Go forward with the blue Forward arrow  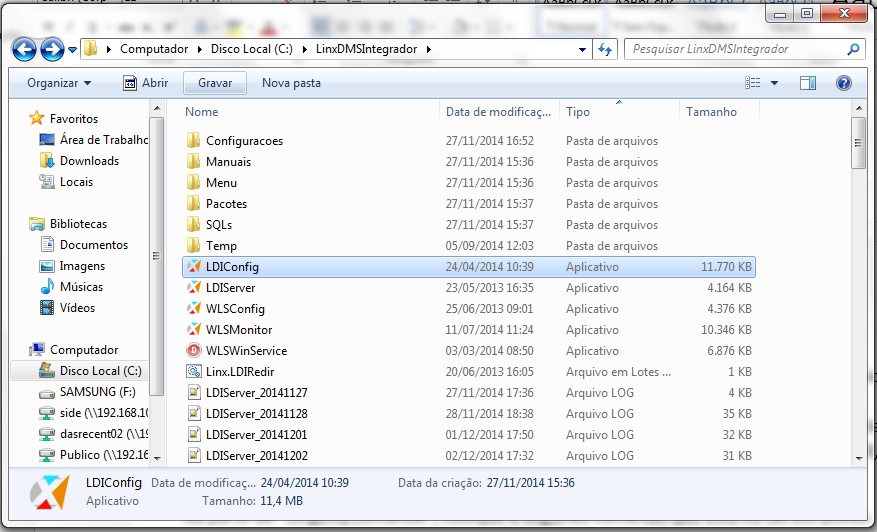click(52, 49)
